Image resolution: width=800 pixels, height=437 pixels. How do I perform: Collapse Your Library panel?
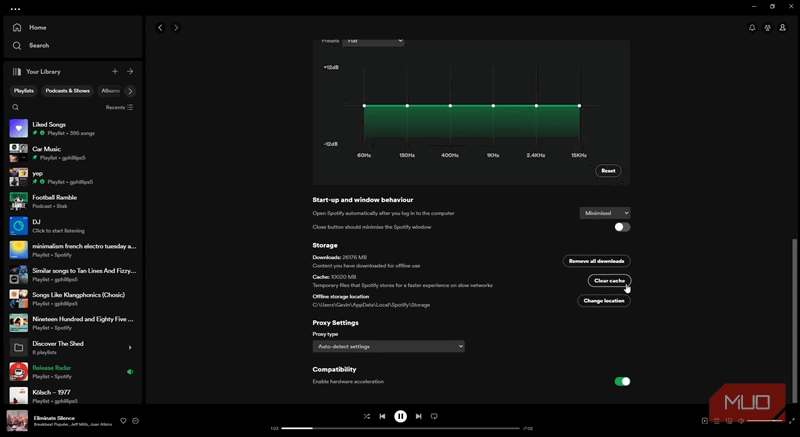click(x=36, y=72)
